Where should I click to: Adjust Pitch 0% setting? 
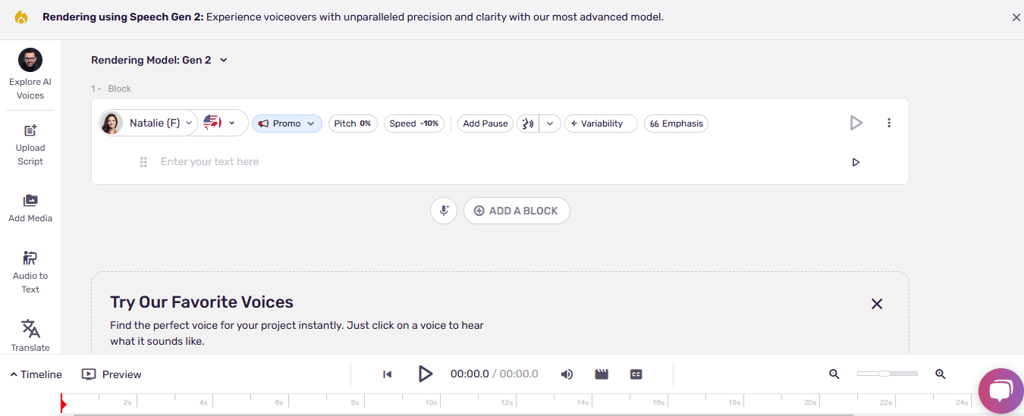click(353, 123)
